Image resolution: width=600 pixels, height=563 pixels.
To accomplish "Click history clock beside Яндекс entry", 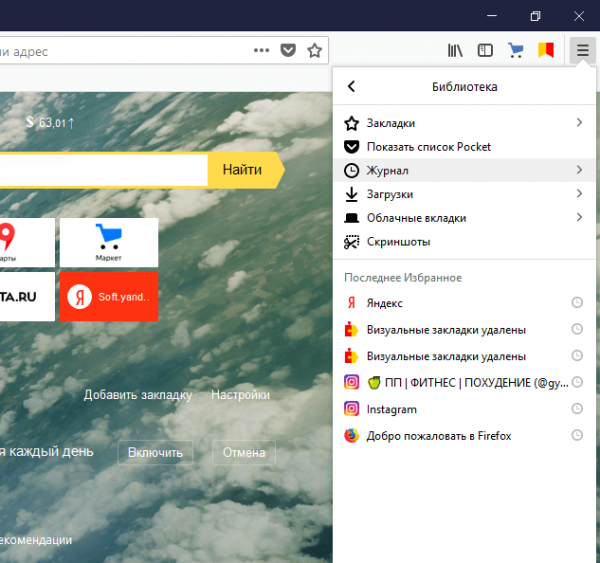I will click(x=577, y=302).
